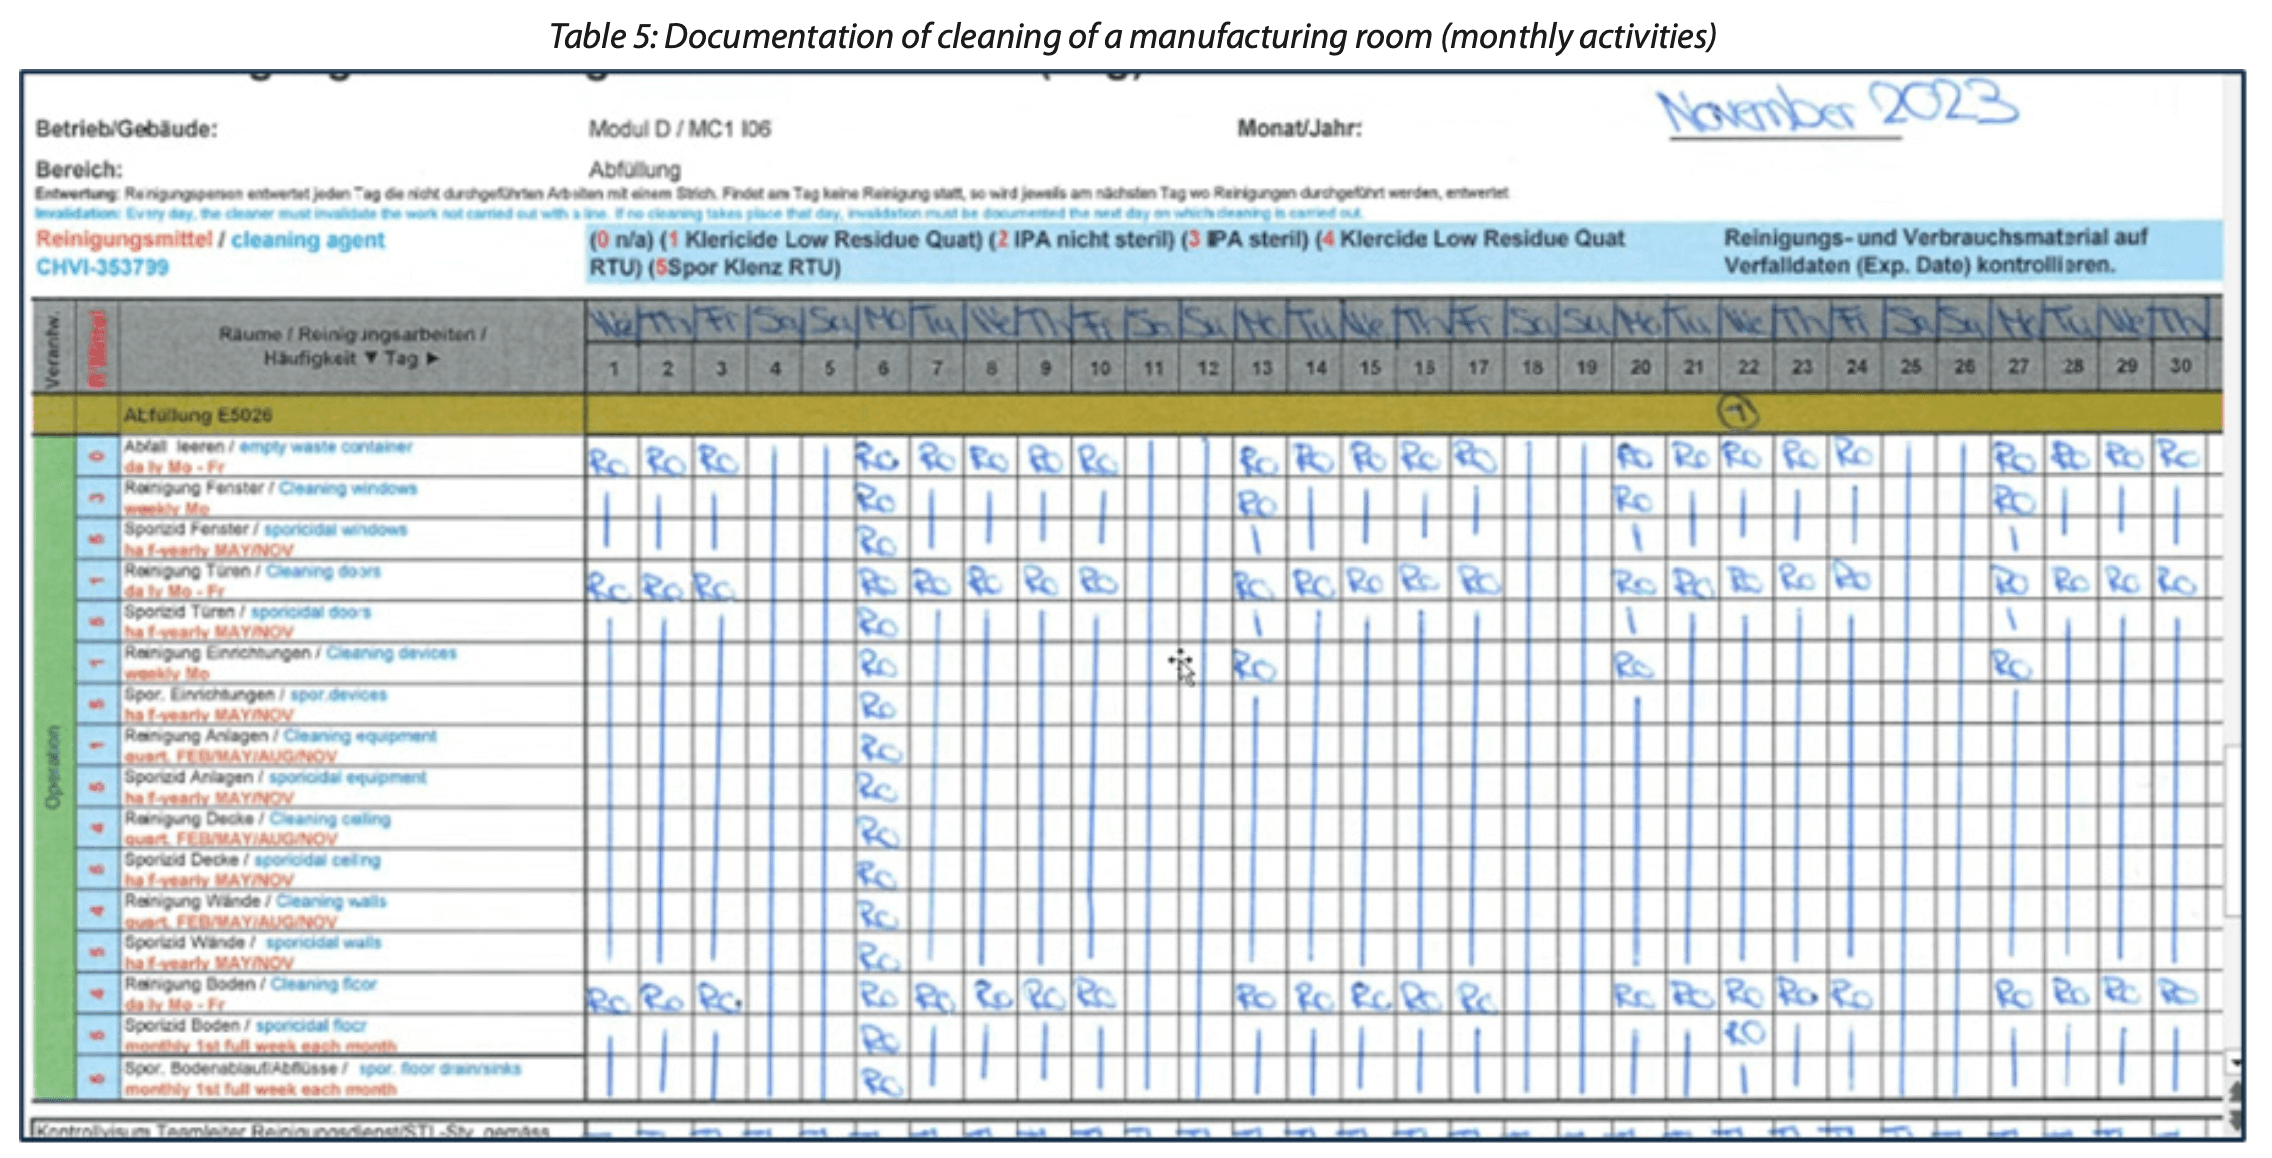
Task: Select day '22' column header
Action: [1747, 368]
